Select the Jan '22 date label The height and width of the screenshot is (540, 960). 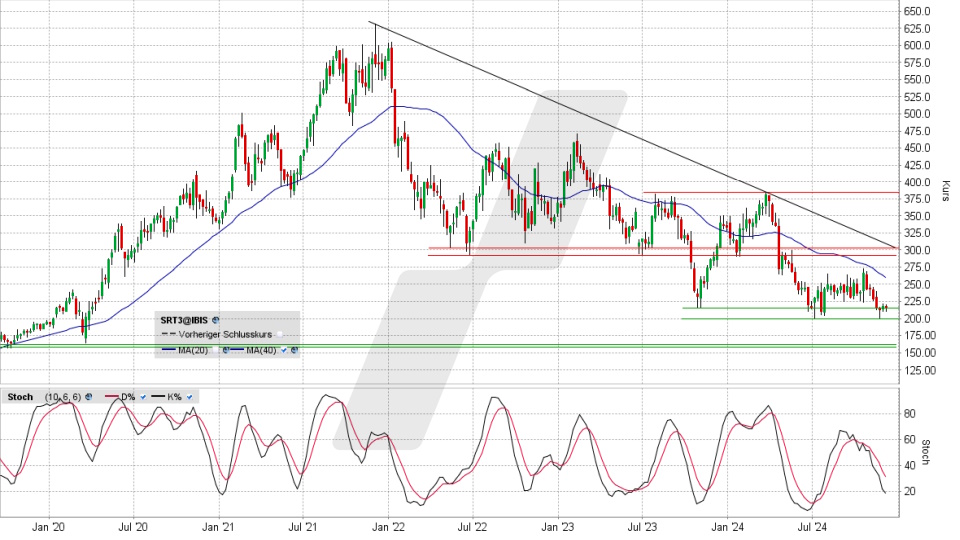(x=388, y=527)
